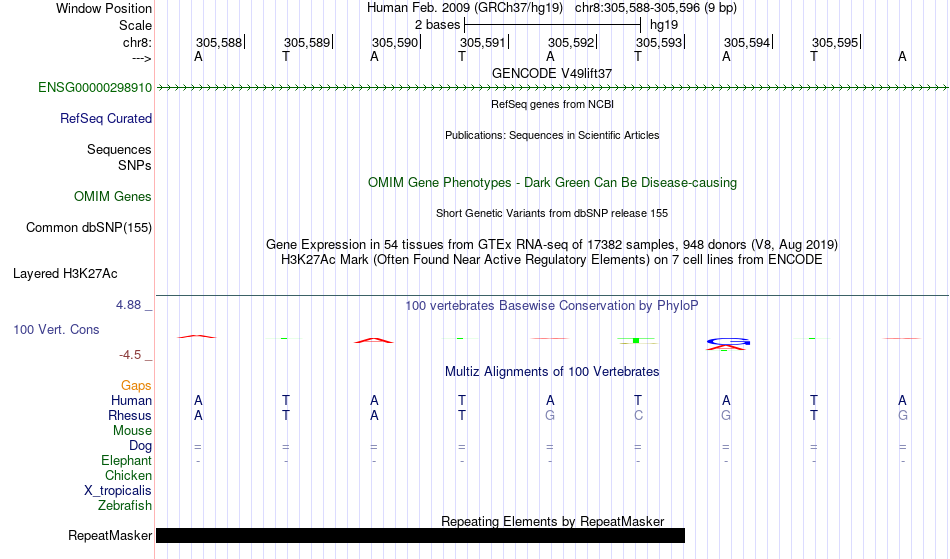
Task: Click ruler position '305,595'
Action: click(835, 42)
